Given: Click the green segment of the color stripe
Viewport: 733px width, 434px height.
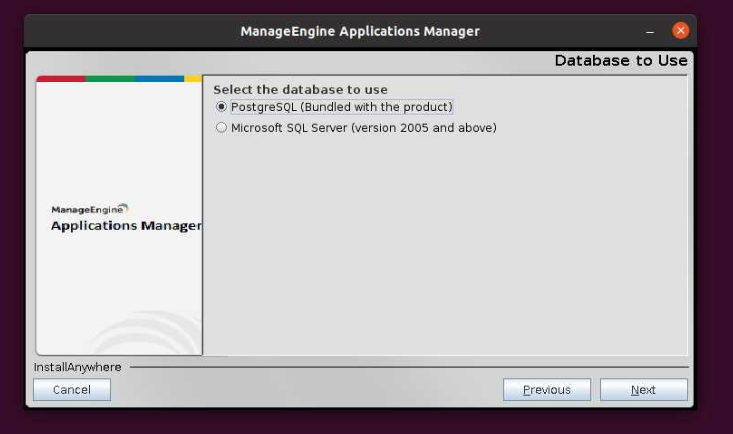Looking at the screenshot, I should [110, 78].
